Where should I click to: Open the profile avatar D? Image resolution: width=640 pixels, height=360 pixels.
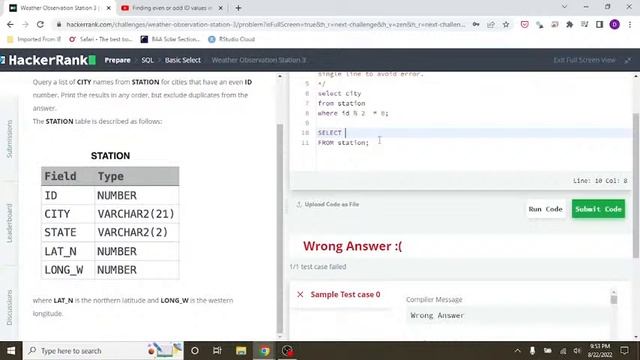[615, 24]
